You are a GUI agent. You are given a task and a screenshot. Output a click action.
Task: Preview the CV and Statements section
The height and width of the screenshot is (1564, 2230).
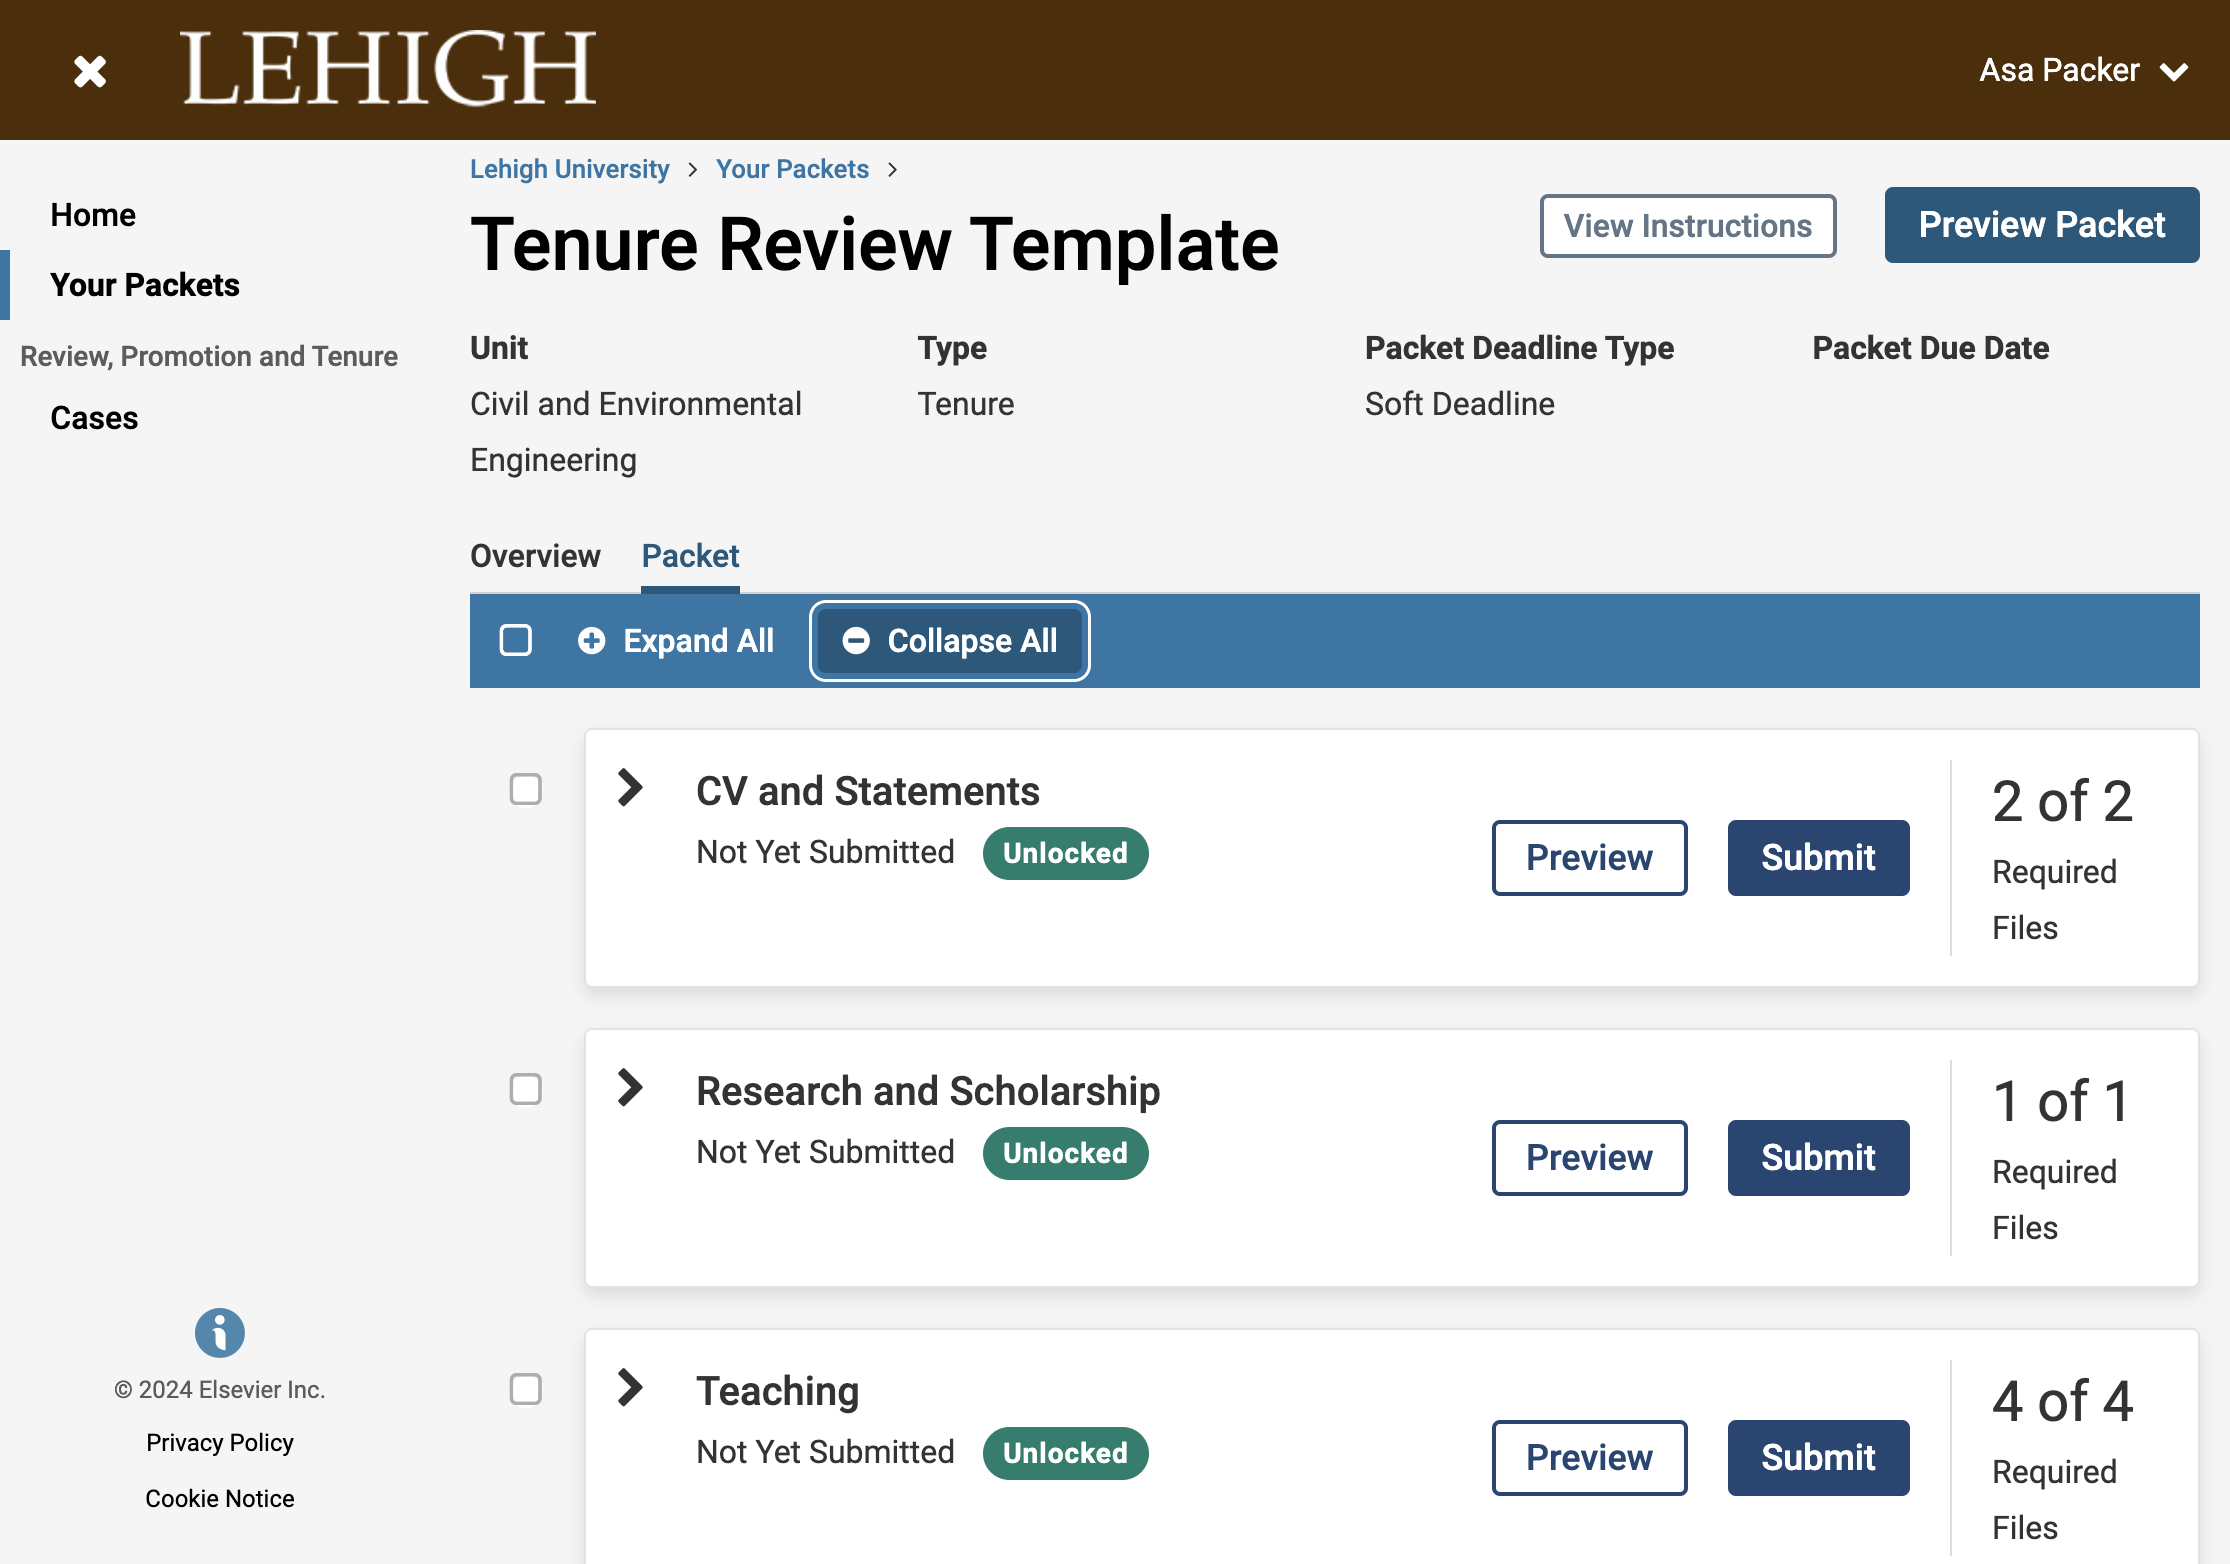[x=1590, y=858]
